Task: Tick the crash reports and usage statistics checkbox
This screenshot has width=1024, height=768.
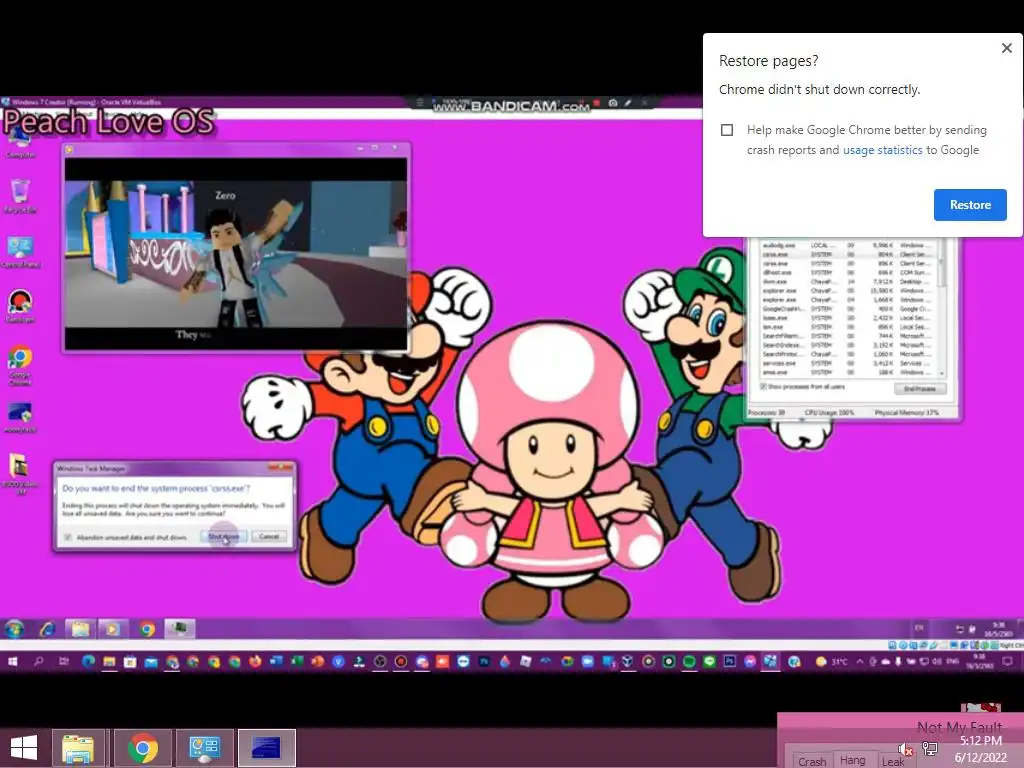Action: tap(727, 130)
